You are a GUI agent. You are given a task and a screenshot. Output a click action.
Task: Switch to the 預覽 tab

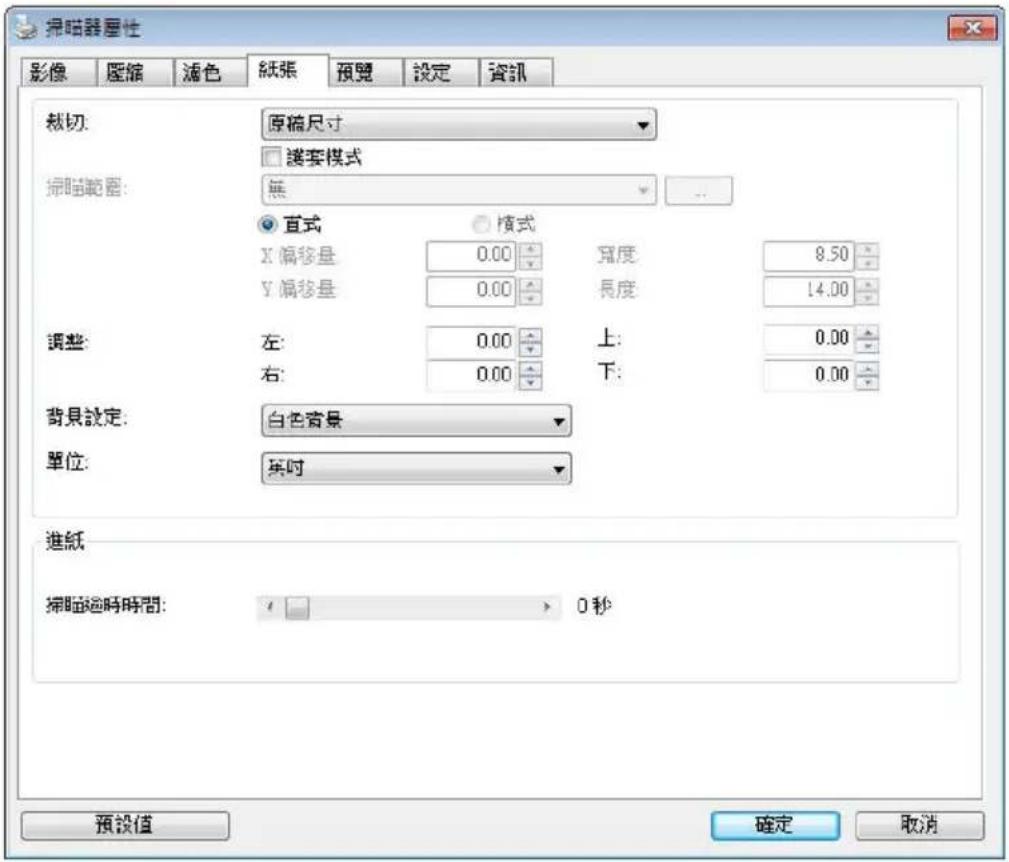click(364, 72)
